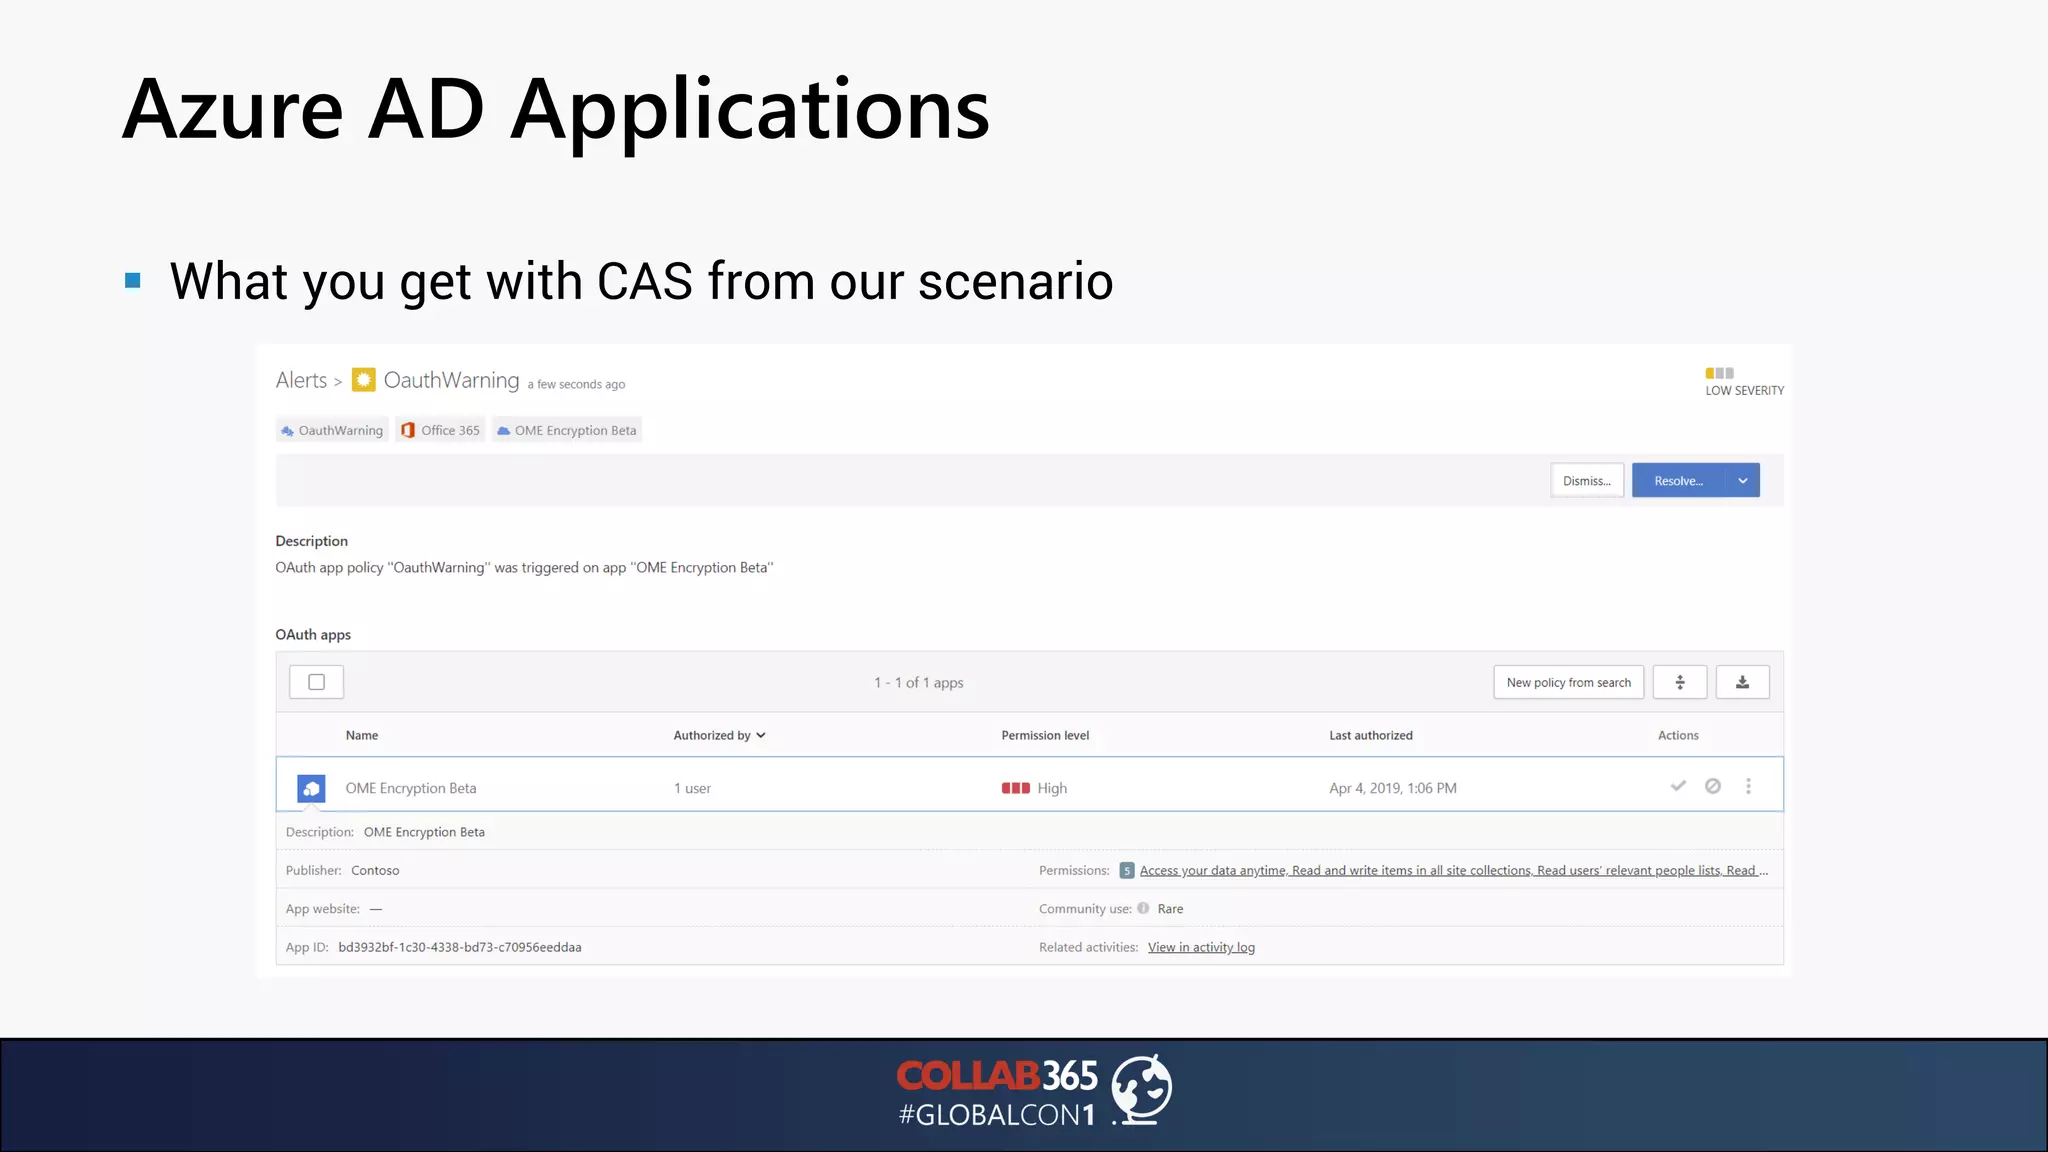Screen dimensions: 2048x1152
Task: Select the OME Encryption Beta app name
Action: pyautogui.click(x=411, y=788)
